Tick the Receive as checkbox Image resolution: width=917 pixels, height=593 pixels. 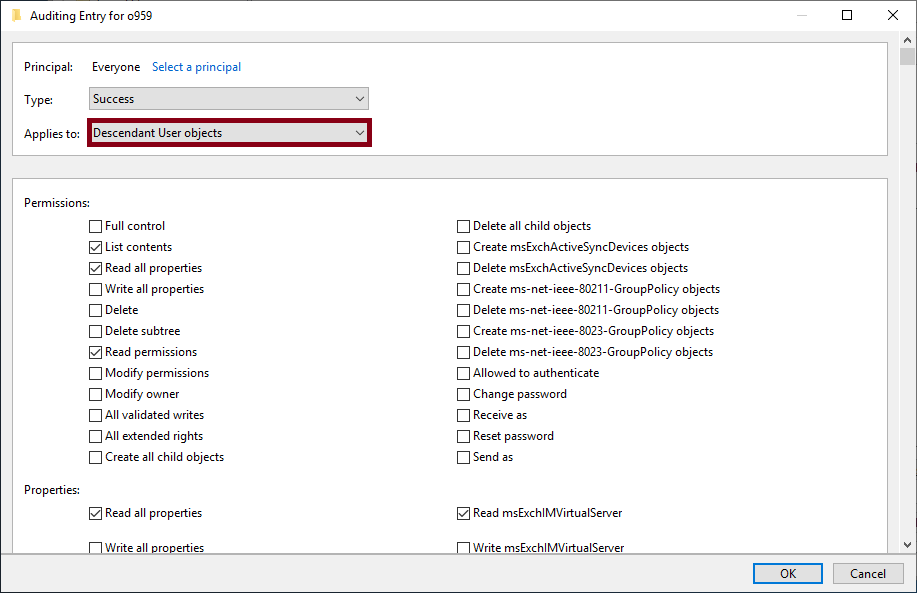(463, 416)
